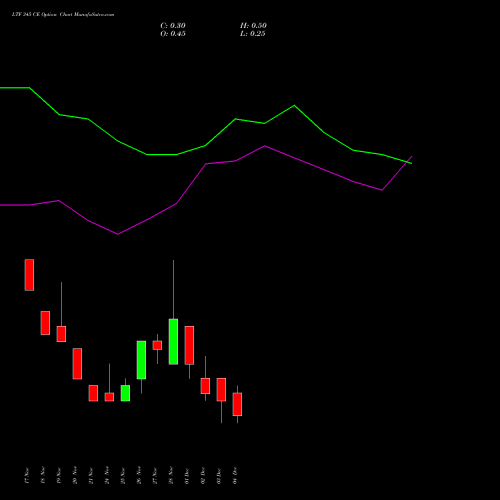Viewport: 500px width, 500px height.
Task: Select the close value 'C: 0.30'
Action: [173, 26]
